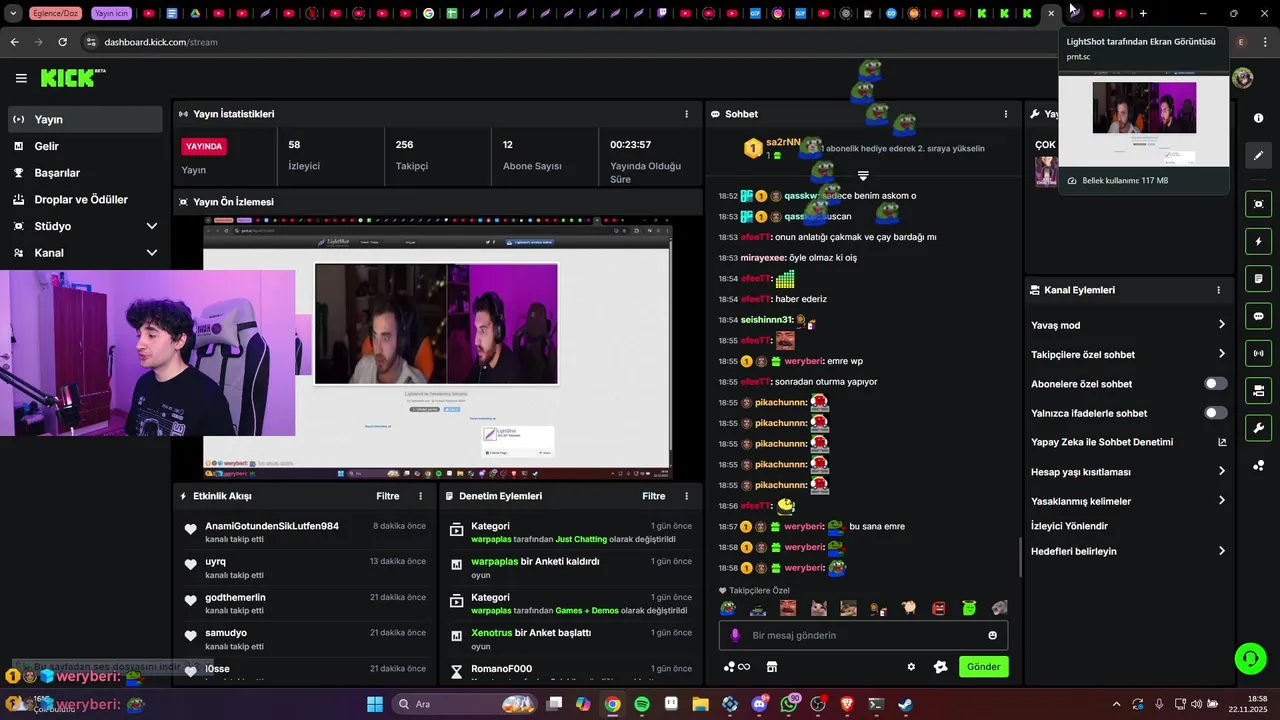Image resolution: width=1280 pixels, height=720 pixels.
Task: Select the white cat emote in the emote row
Action: pos(818,608)
